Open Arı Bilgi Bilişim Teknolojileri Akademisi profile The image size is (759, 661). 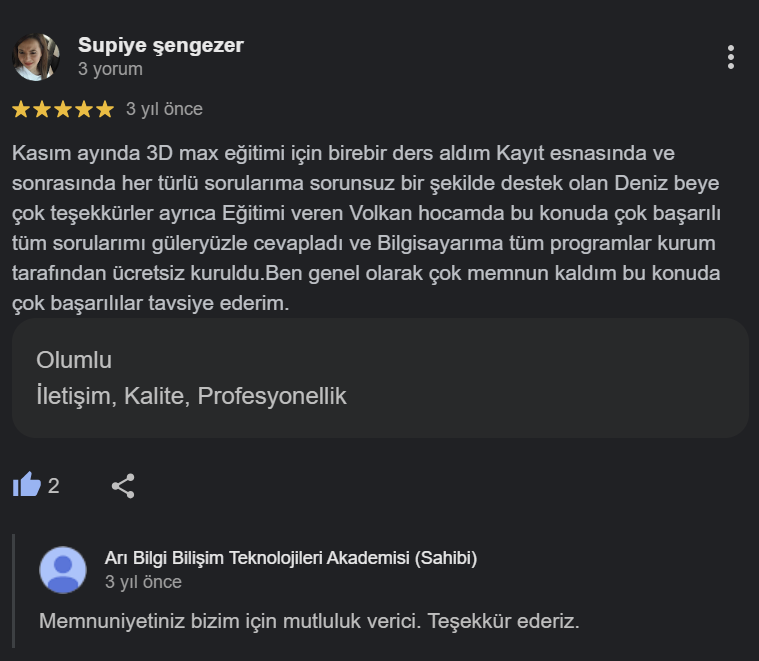click(x=290, y=558)
